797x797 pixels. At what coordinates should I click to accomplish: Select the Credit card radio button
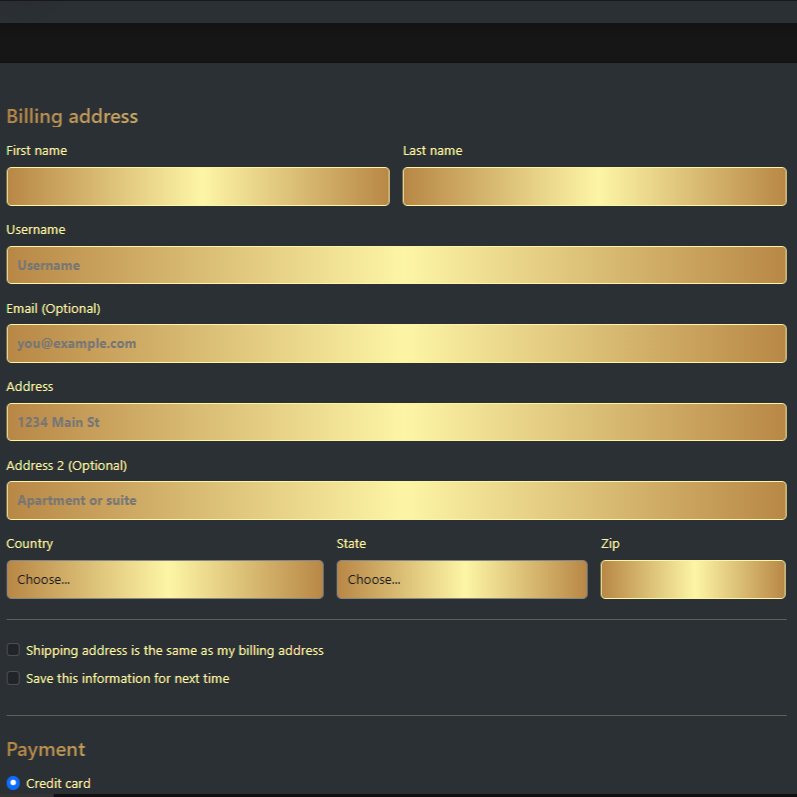pos(13,783)
